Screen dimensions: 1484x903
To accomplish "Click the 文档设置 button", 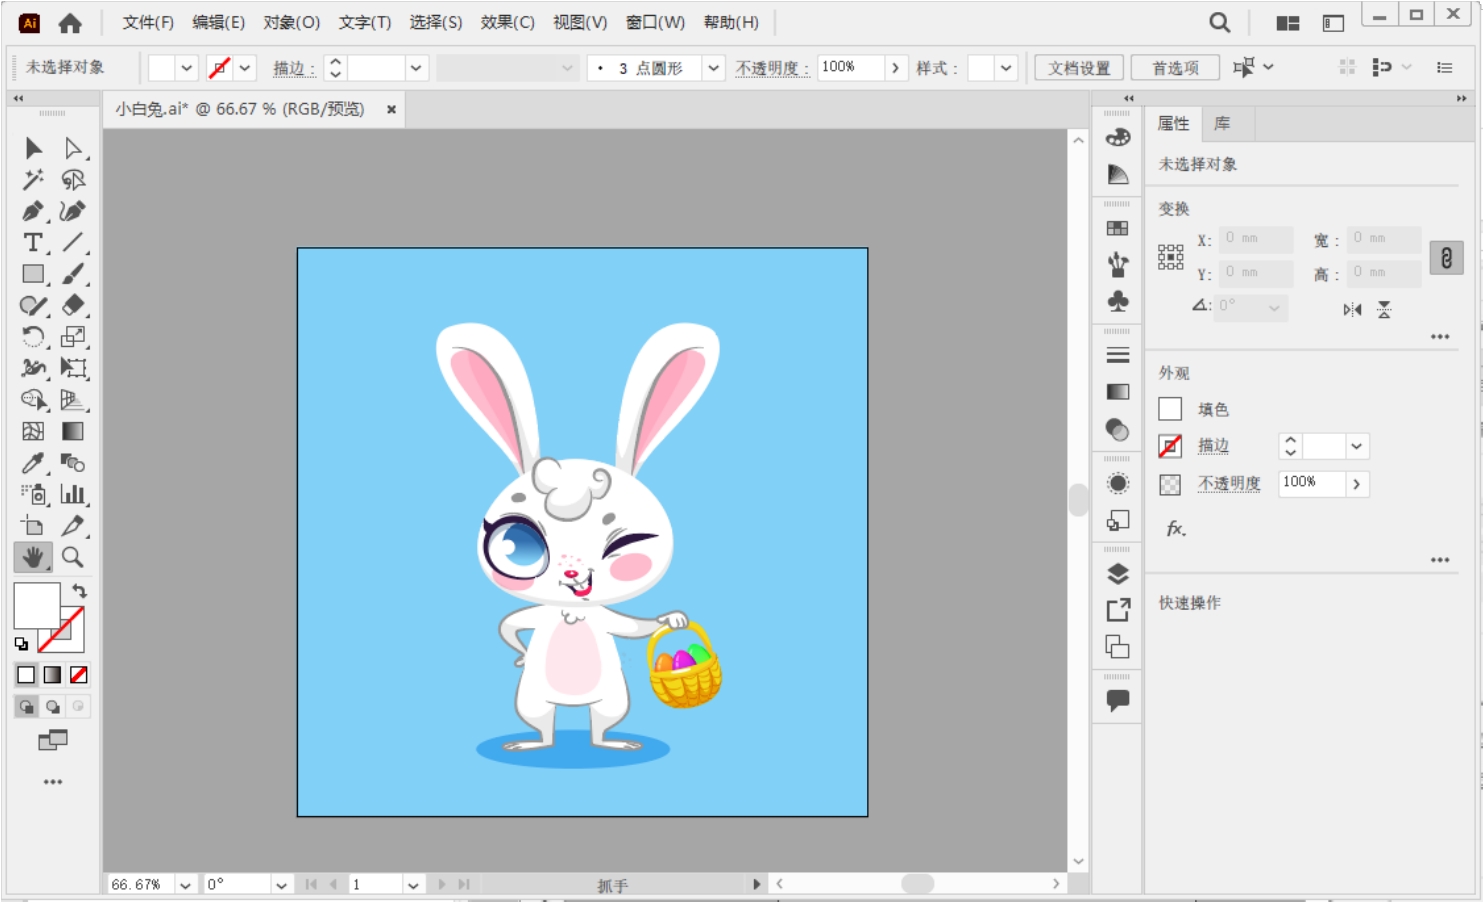I will (x=1079, y=68).
